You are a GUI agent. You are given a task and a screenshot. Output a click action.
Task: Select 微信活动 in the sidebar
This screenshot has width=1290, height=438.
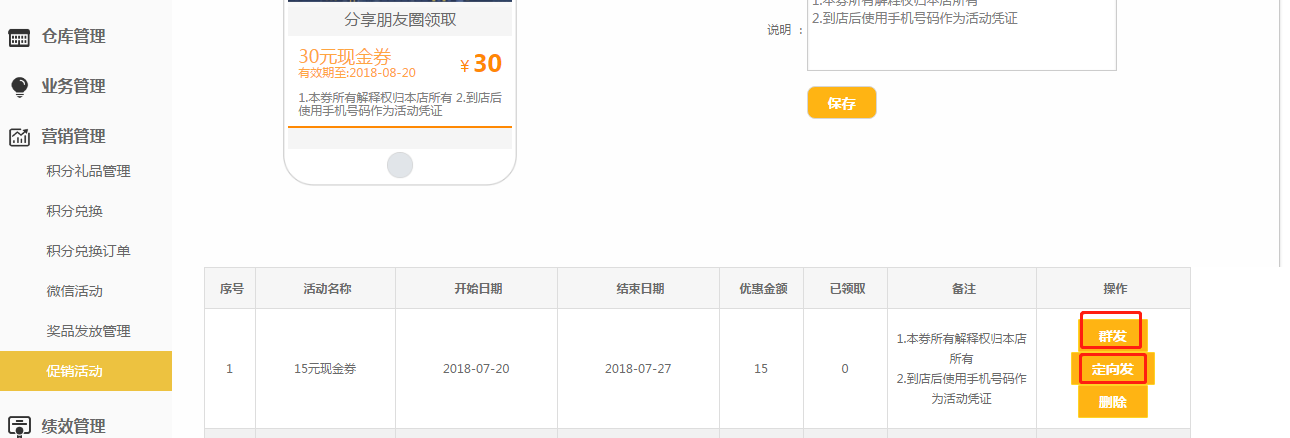[75, 291]
